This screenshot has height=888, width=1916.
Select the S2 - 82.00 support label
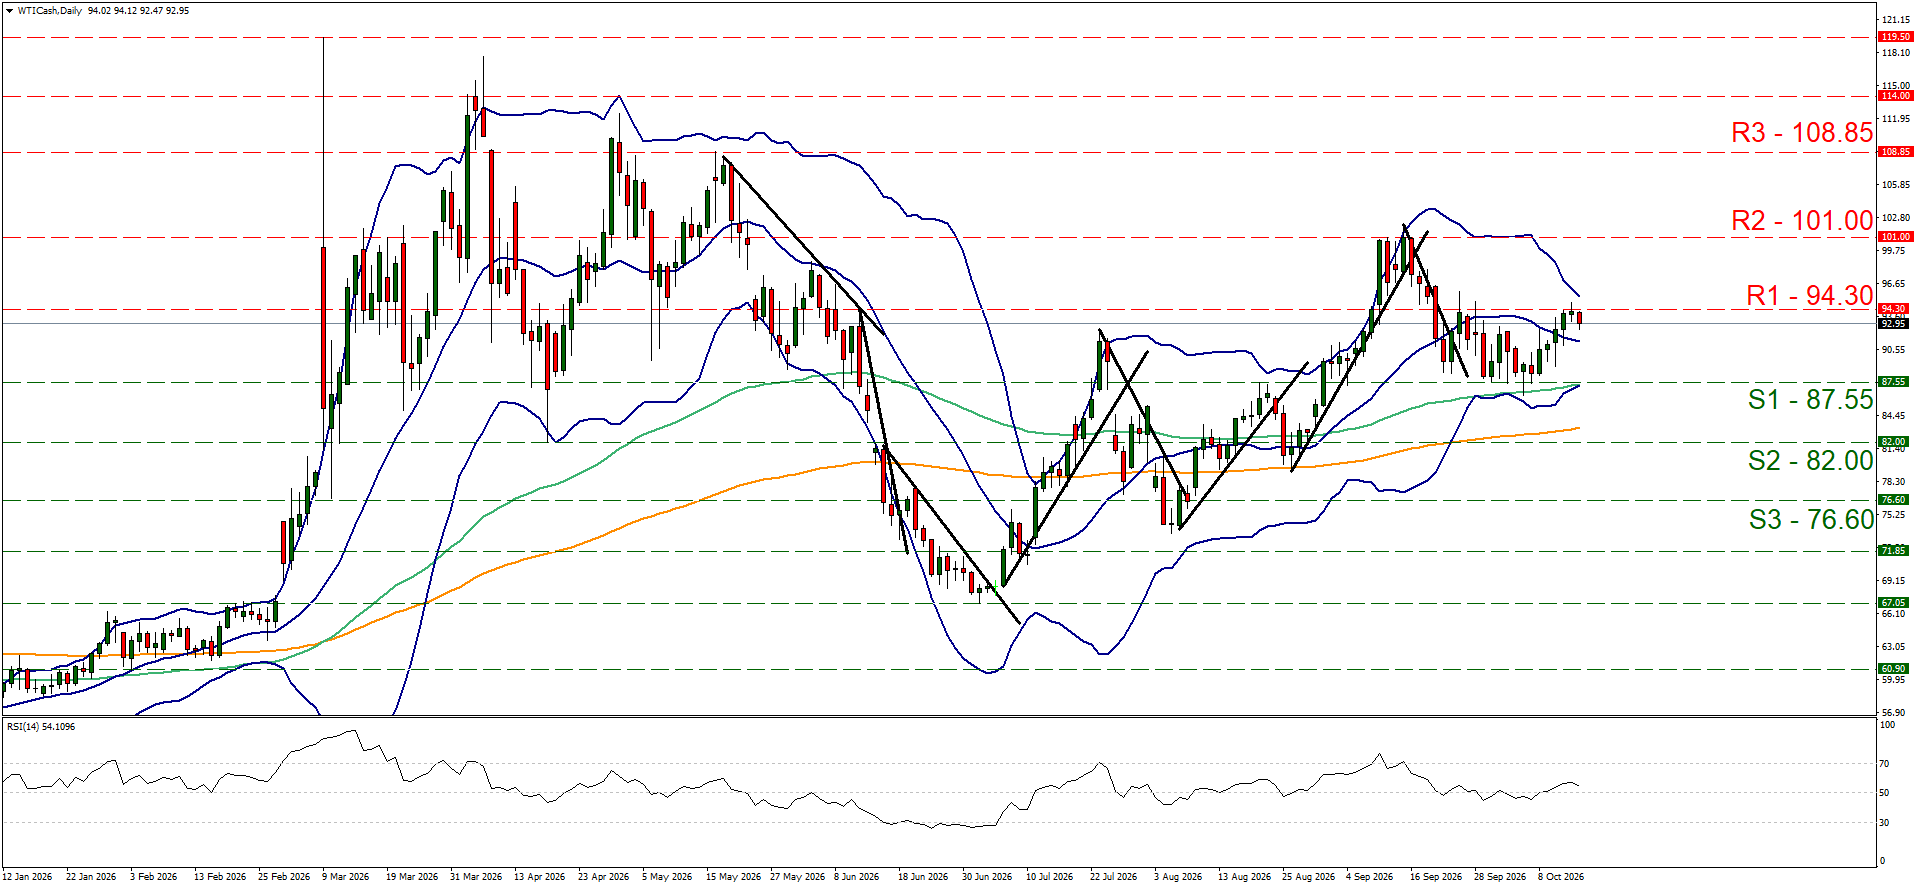[1810, 461]
